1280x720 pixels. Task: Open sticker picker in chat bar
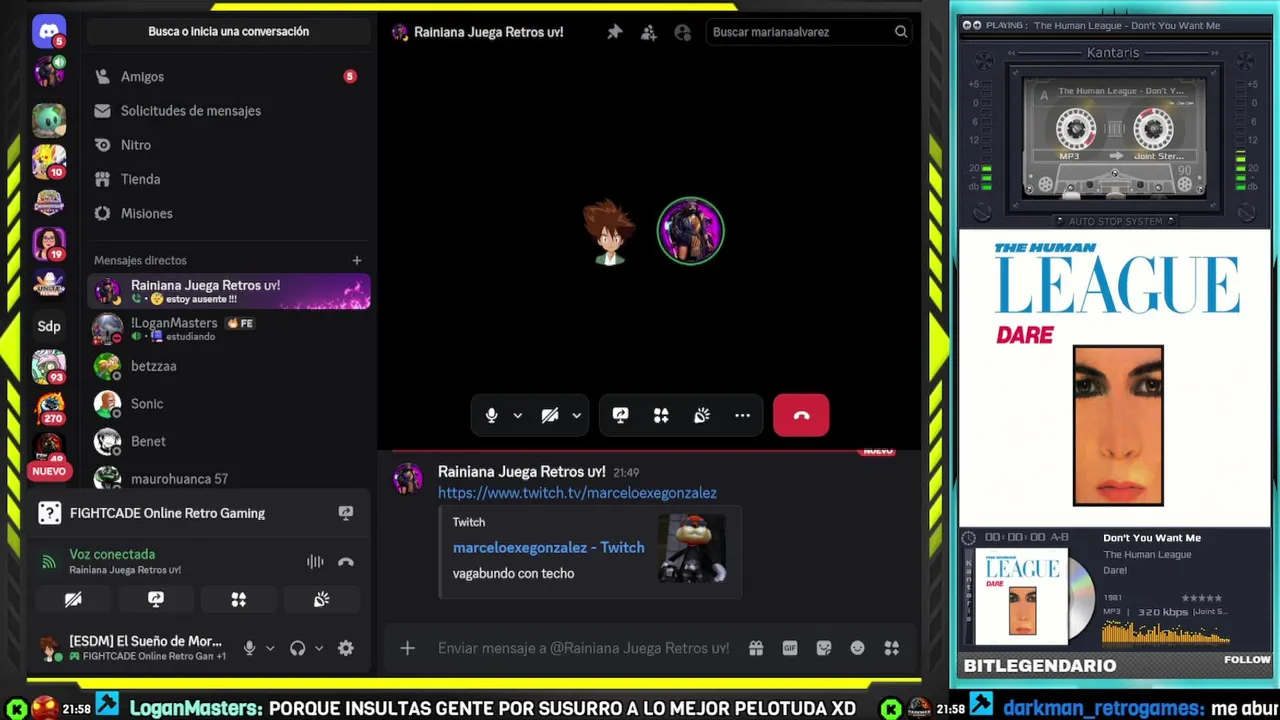click(x=824, y=648)
